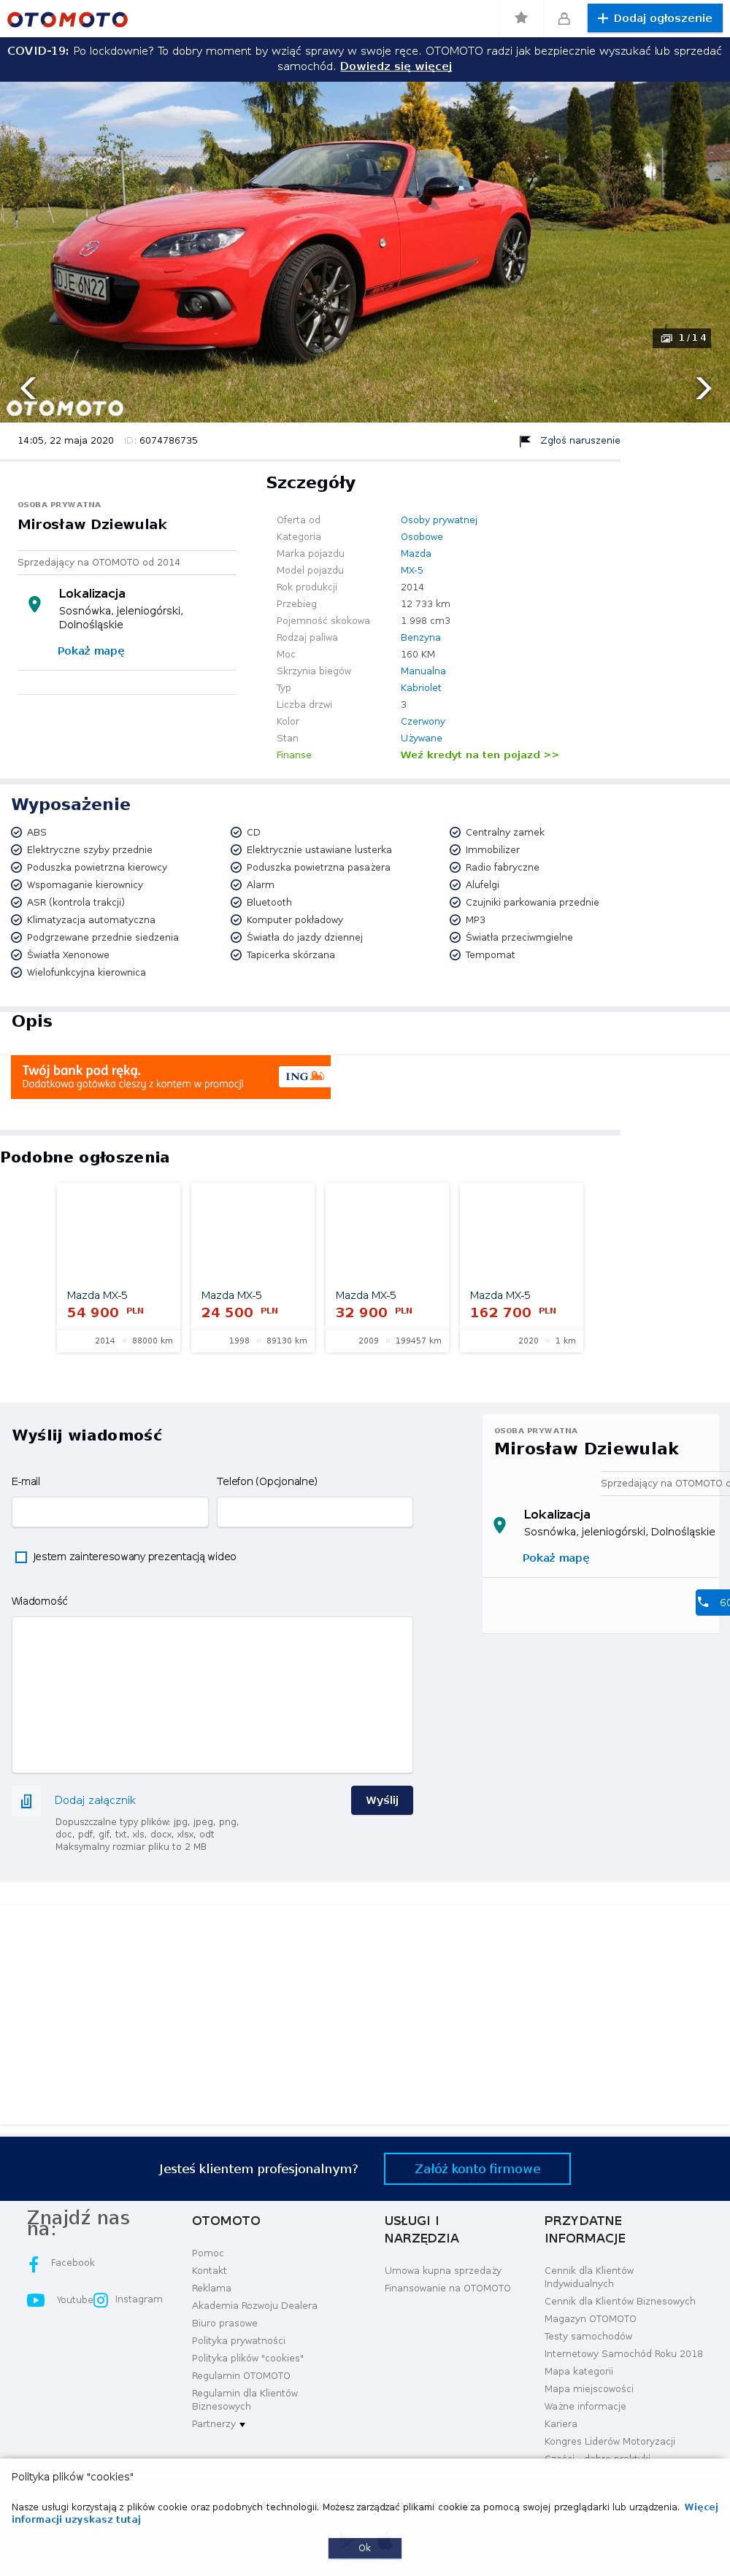Open Polityka prywatności footer link

(238, 2341)
